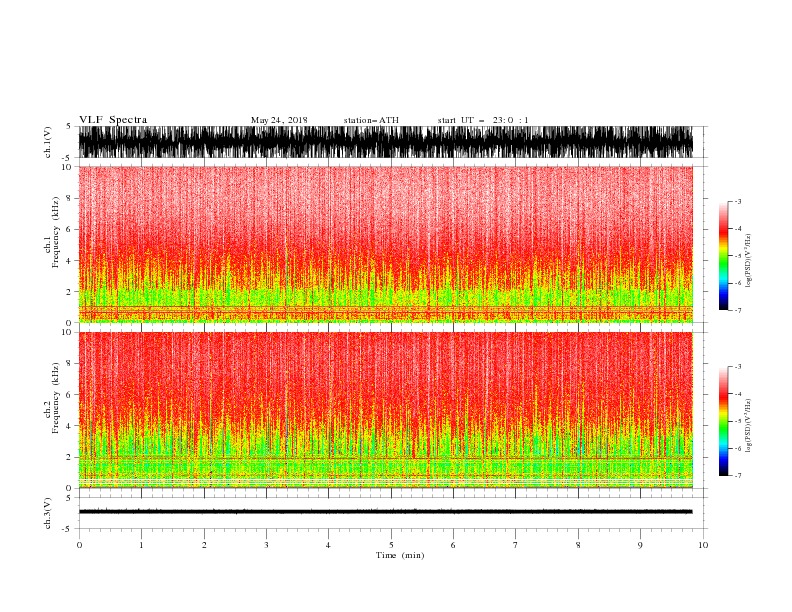Viewport: 792px width, 612px height.
Task: Click inside the ch.1 spectrogram panel
Action: click(385, 244)
